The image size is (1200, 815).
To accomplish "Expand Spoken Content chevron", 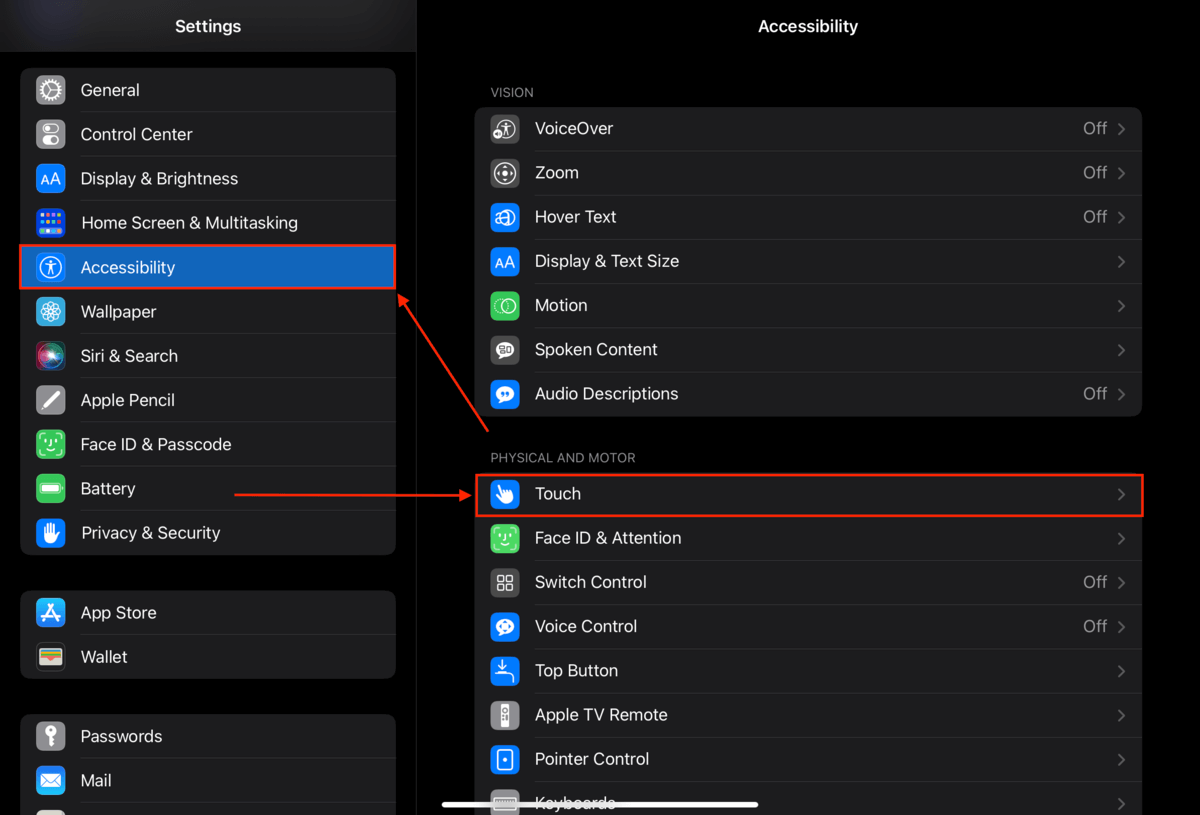I will (1122, 350).
